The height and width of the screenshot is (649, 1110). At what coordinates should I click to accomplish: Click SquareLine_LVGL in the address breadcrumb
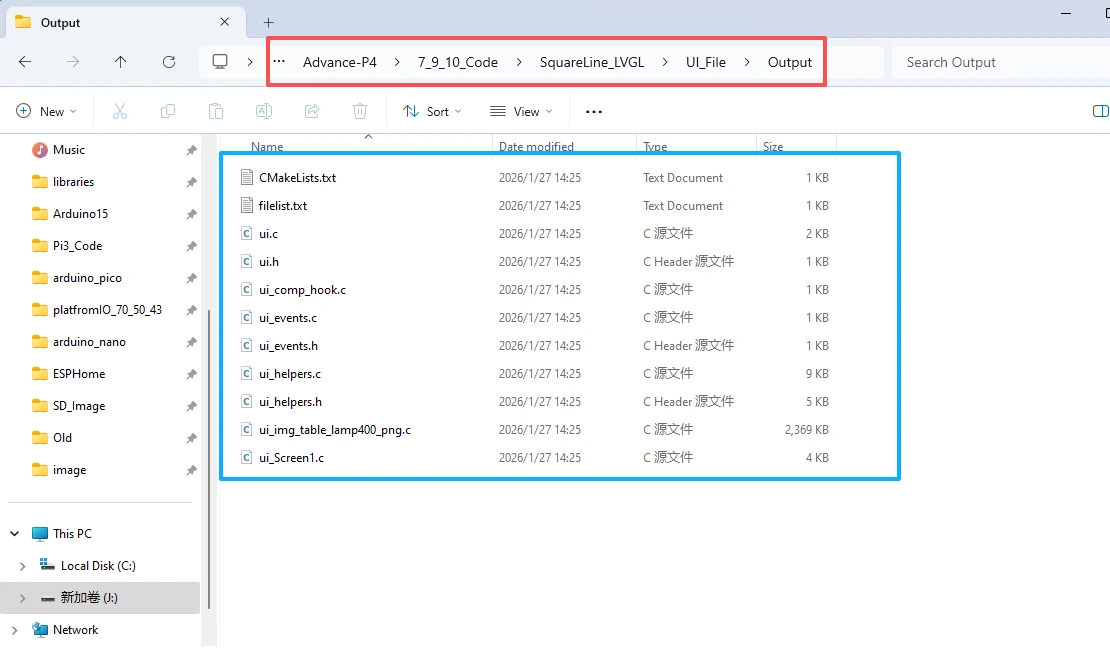[591, 62]
